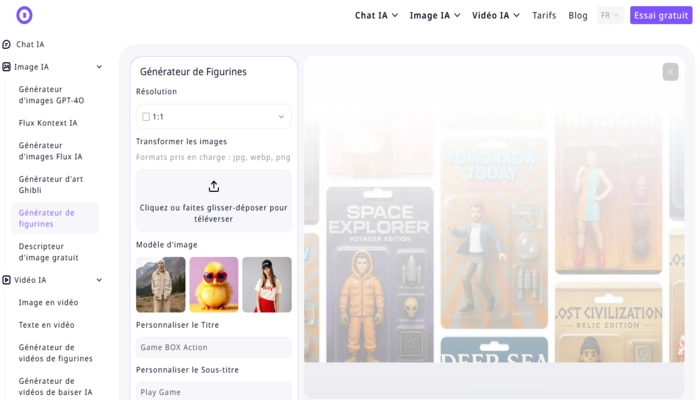Click the 1:1 square ratio icon

pos(146,117)
